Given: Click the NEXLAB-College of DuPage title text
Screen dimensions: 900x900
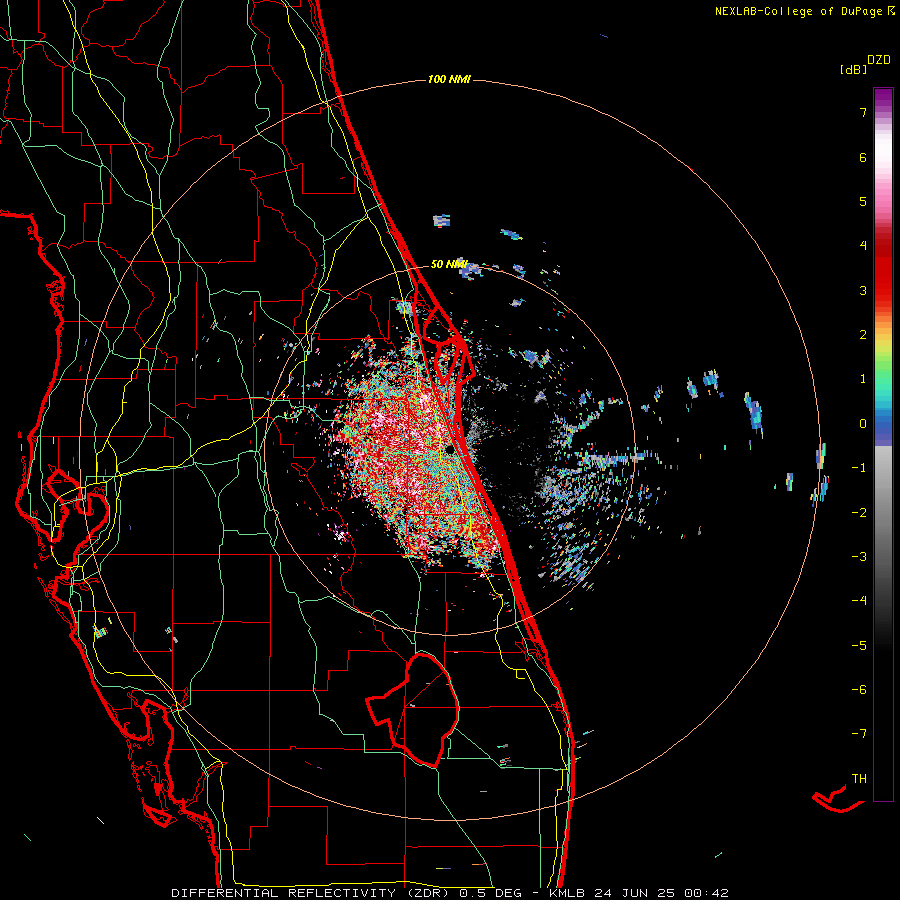Looking at the screenshot, I should 800,11.
